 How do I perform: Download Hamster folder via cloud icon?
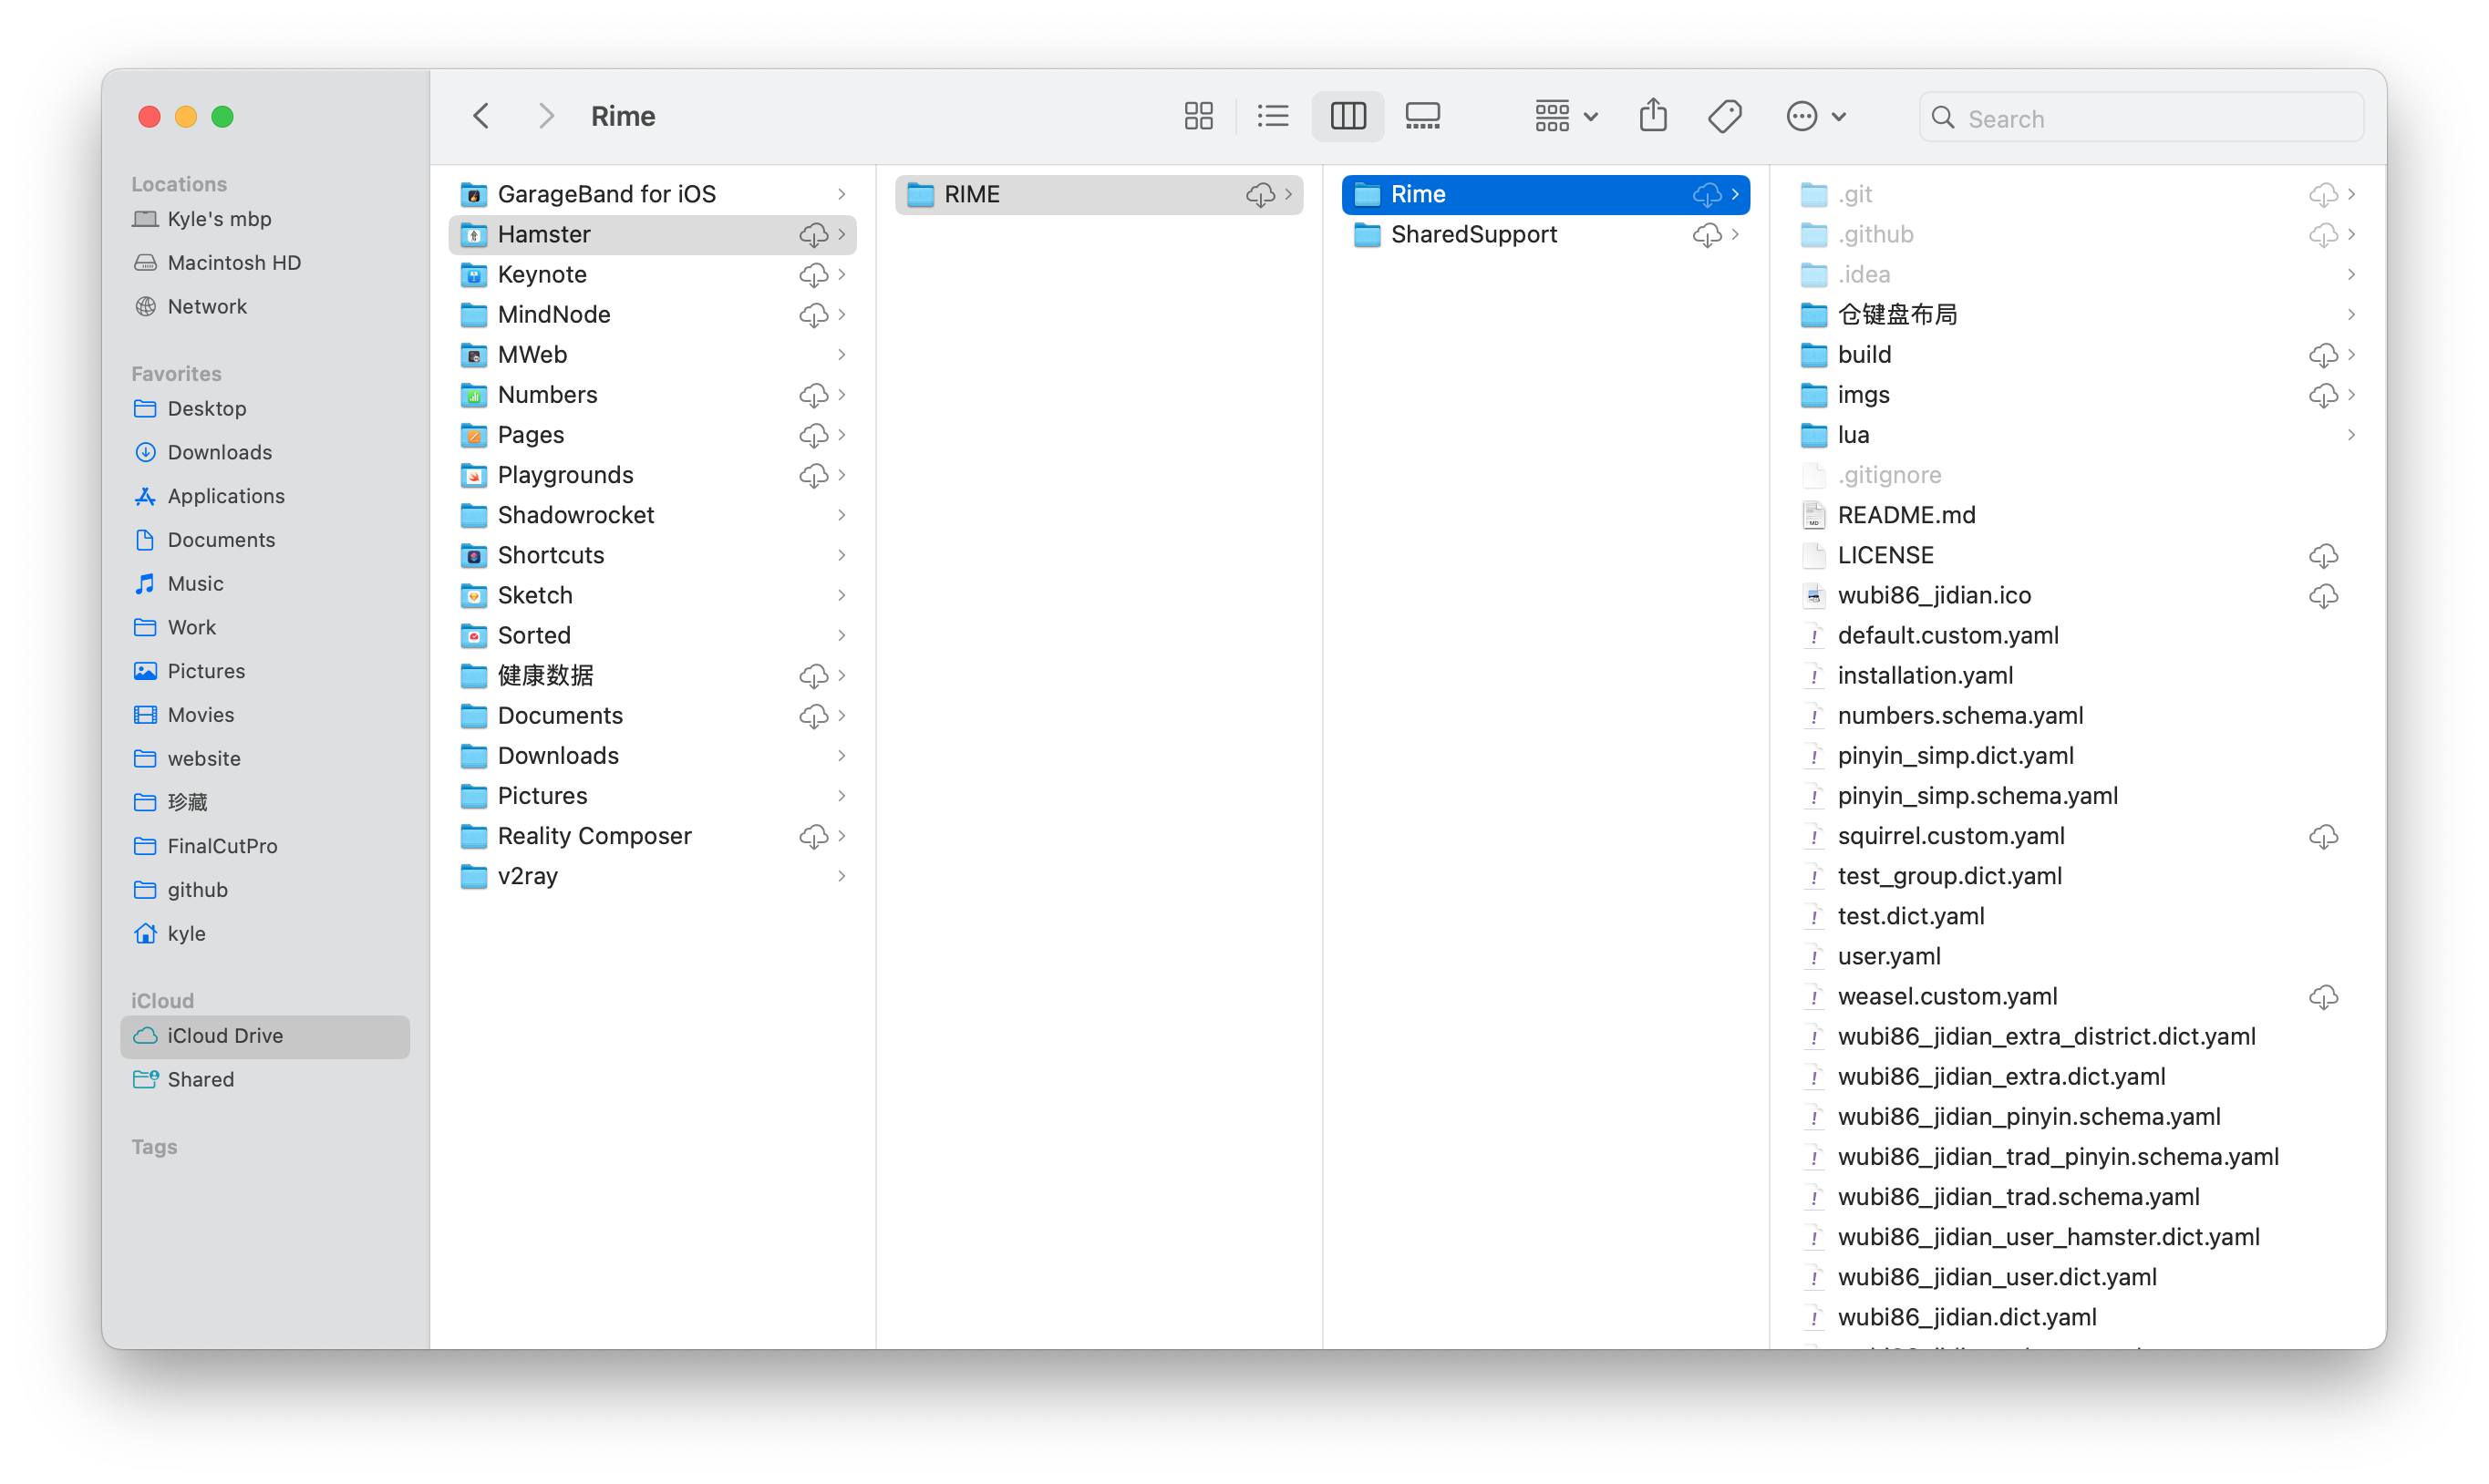[x=813, y=234]
